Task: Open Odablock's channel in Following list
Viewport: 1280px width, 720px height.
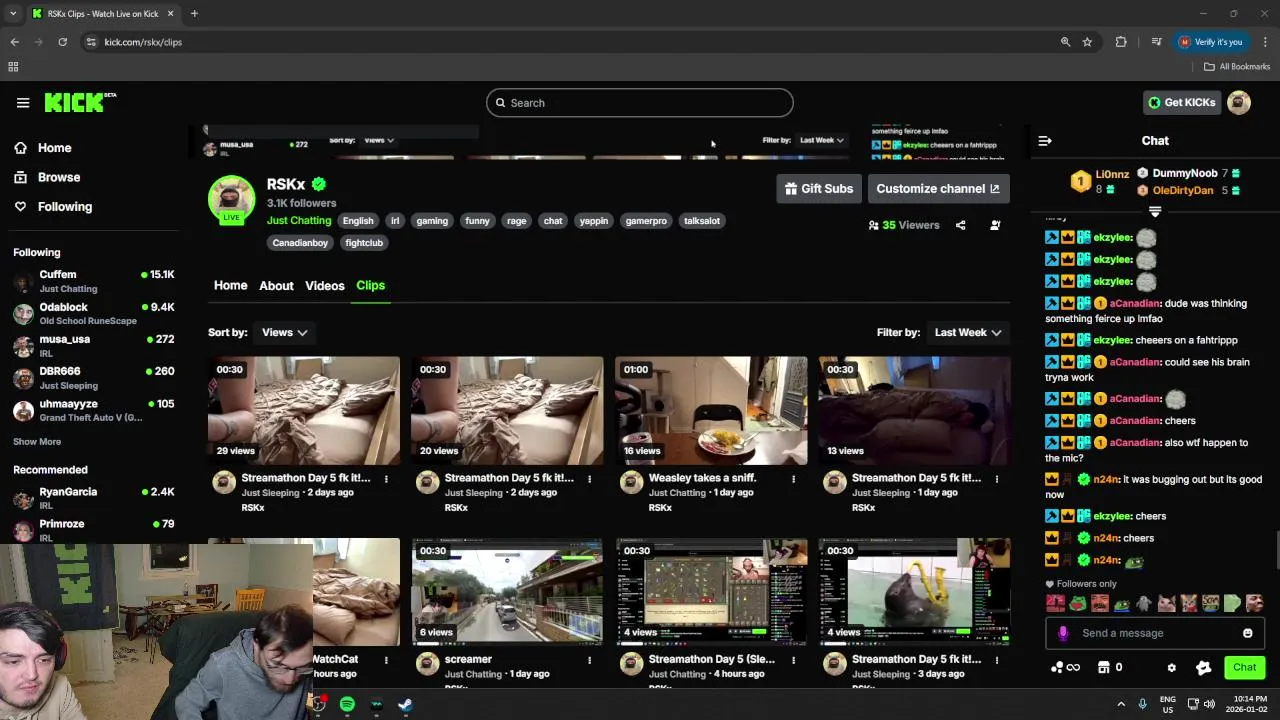Action: click(94, 314)
